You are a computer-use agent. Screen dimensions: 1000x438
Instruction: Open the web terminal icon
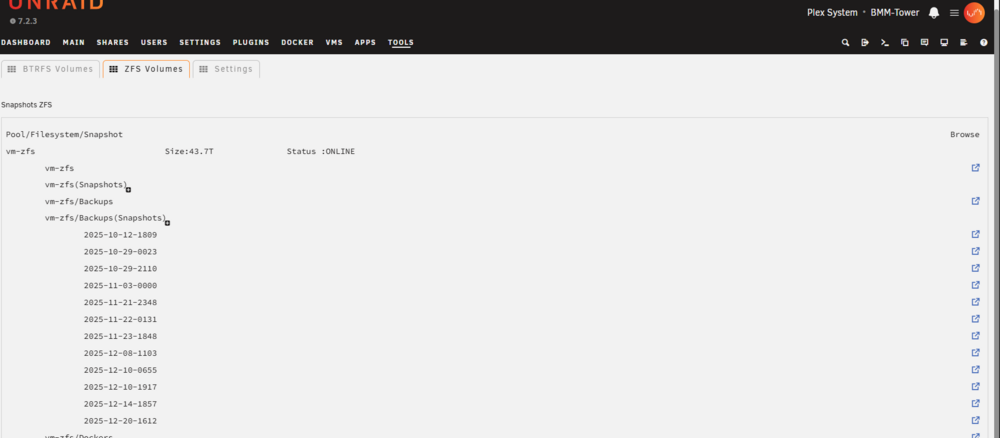coord(885,43)
